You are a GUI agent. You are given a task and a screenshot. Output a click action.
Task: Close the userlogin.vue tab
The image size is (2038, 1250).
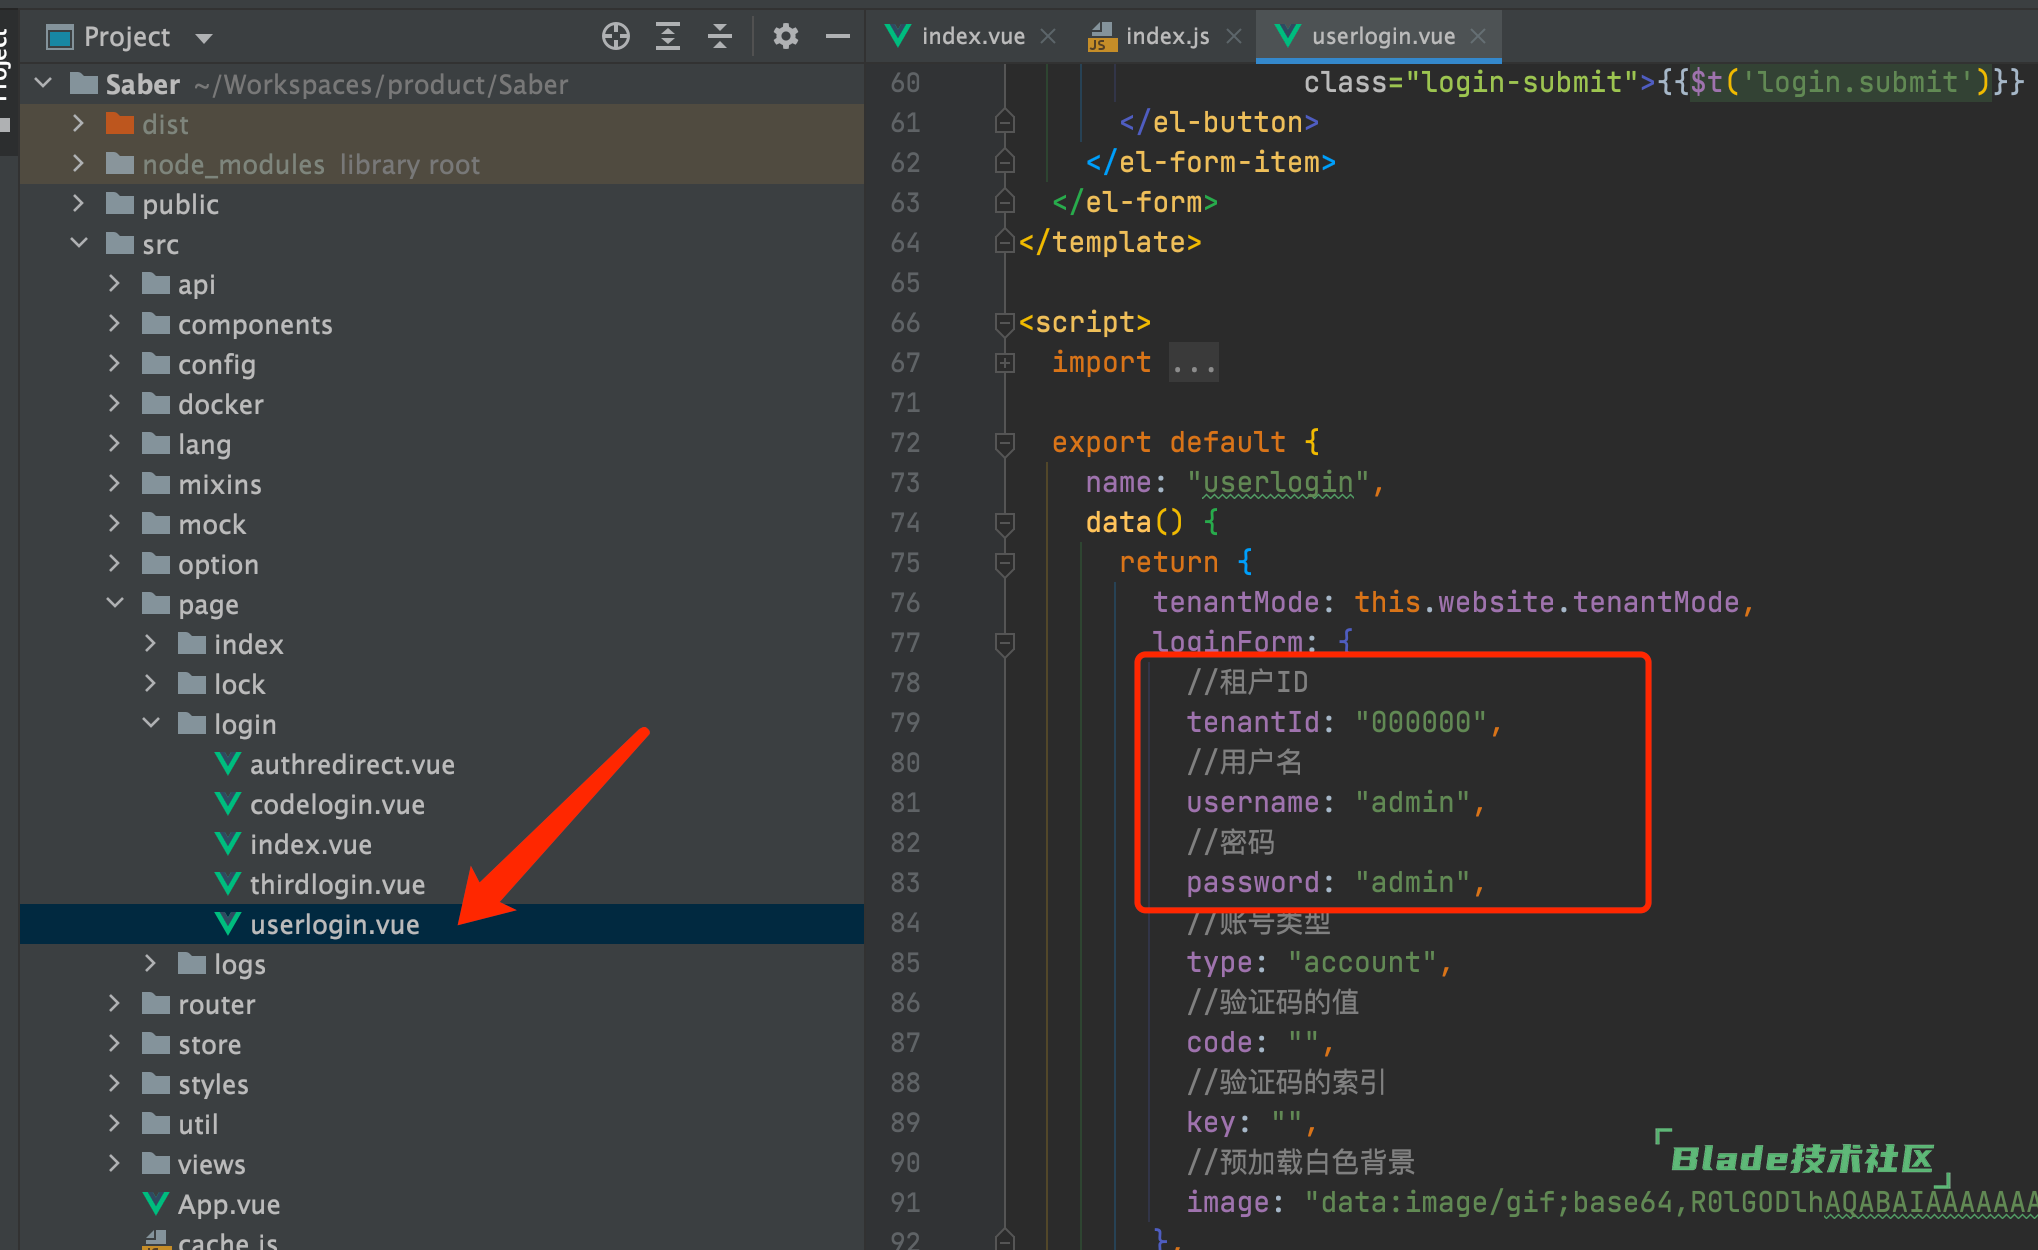(1478, 36)
